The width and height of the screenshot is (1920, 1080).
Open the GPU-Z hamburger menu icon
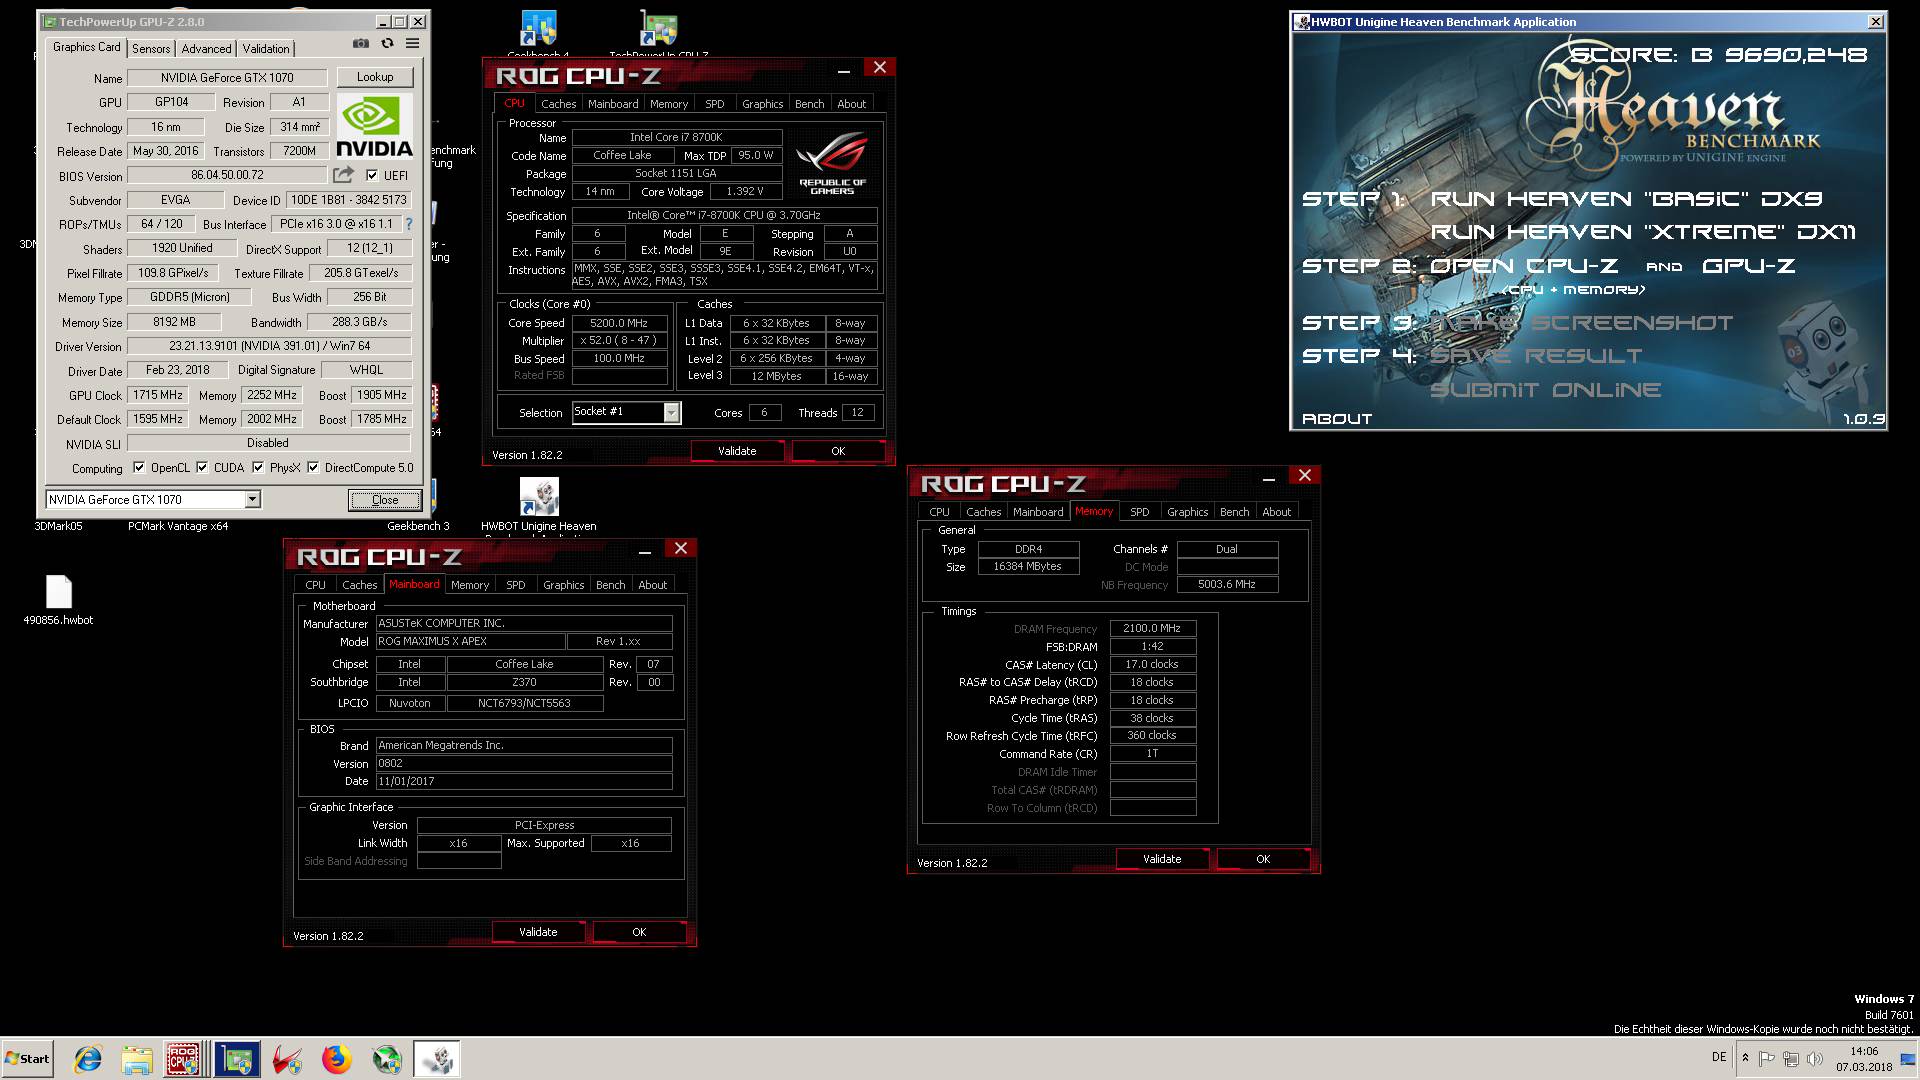coord(412,44)
